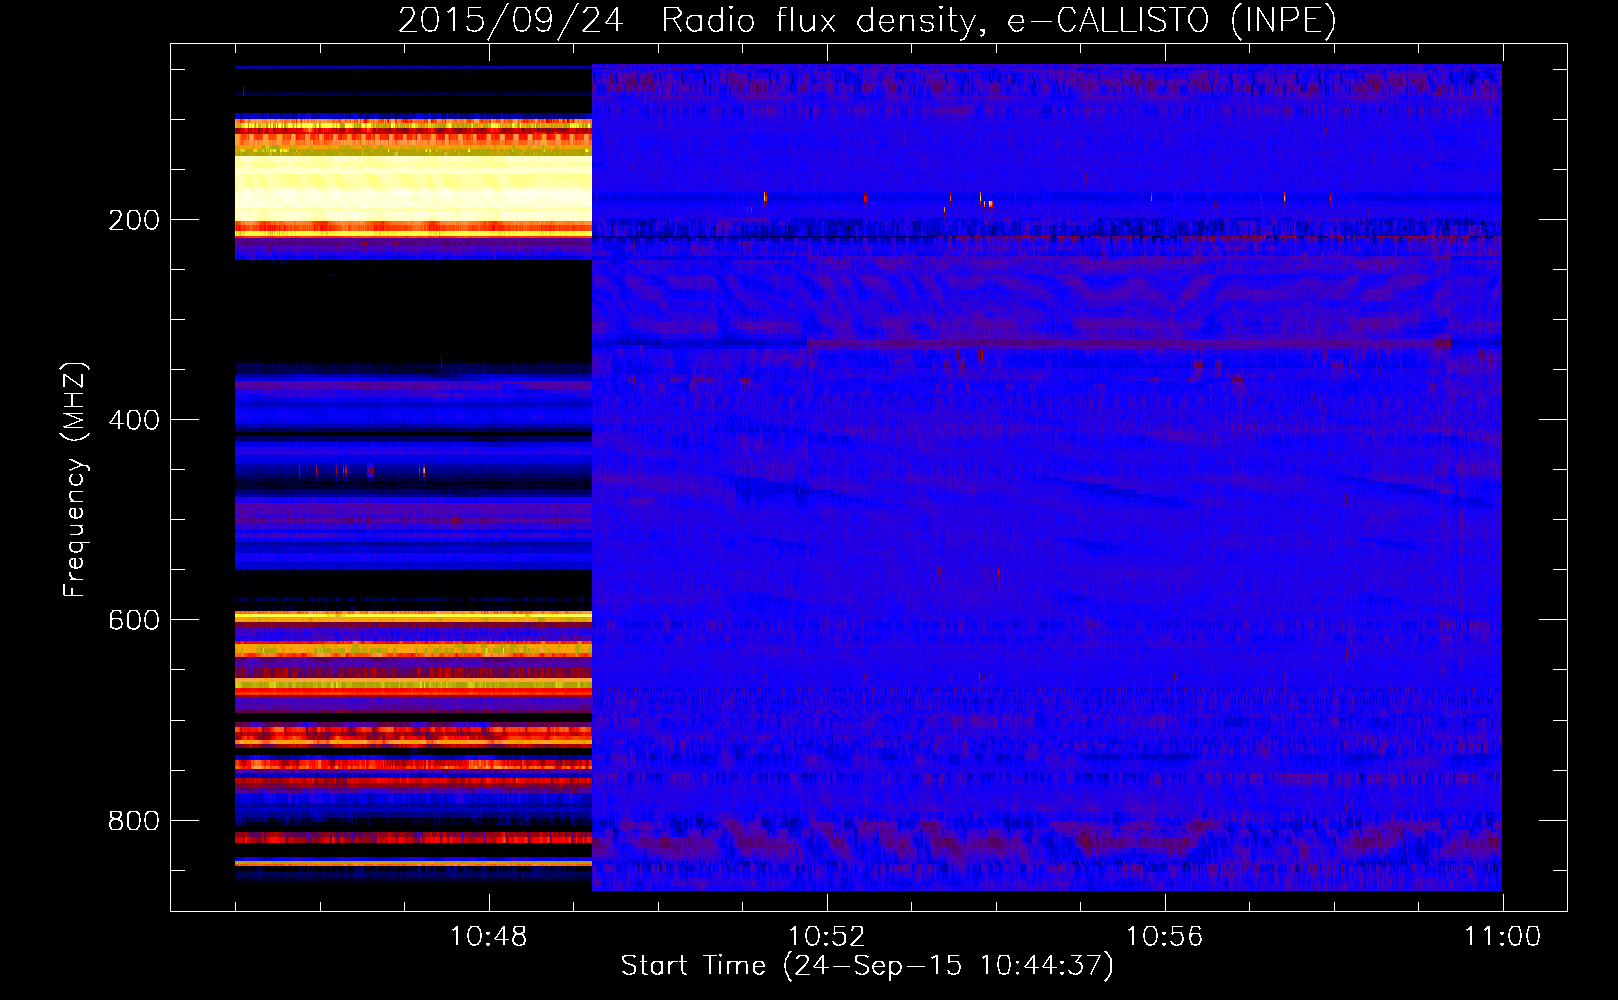Click the 10:48 time tick label

(x=489, y=937)
